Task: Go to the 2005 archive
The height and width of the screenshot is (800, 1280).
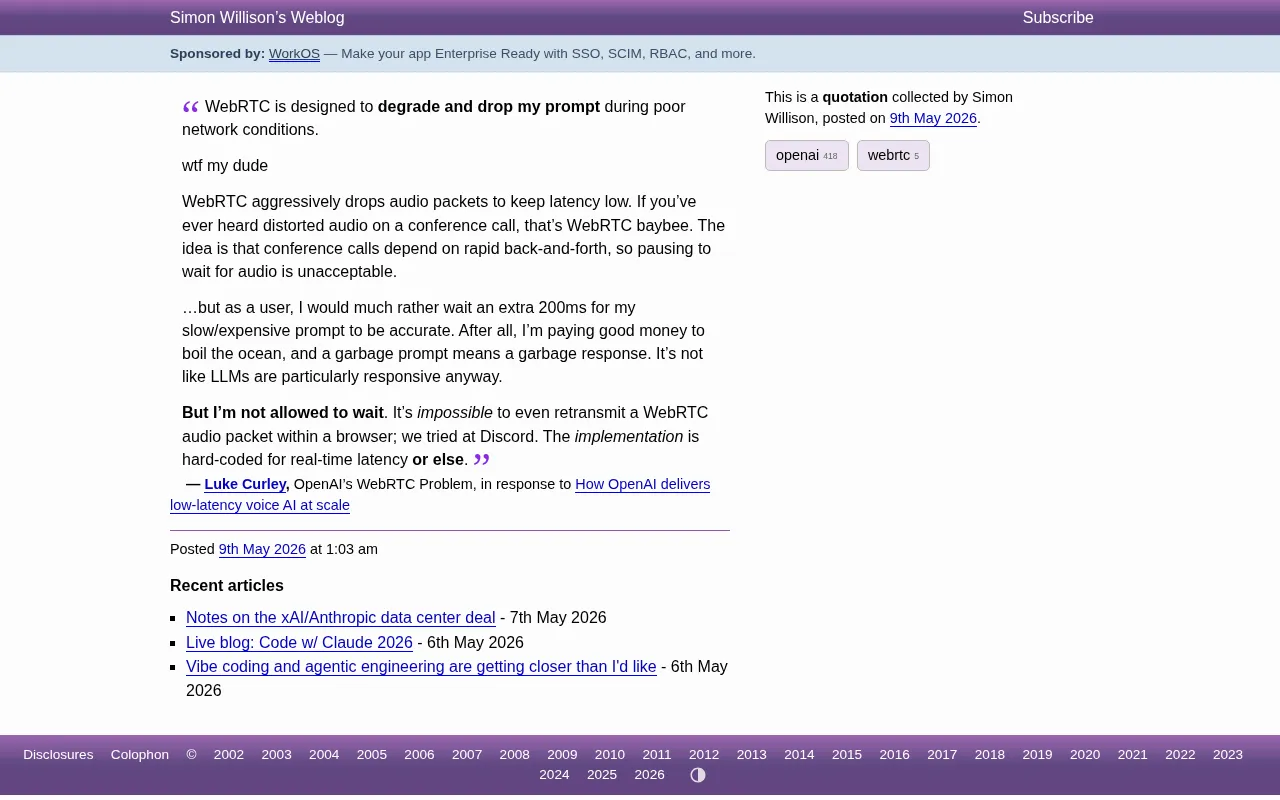Action: (372, 755)
